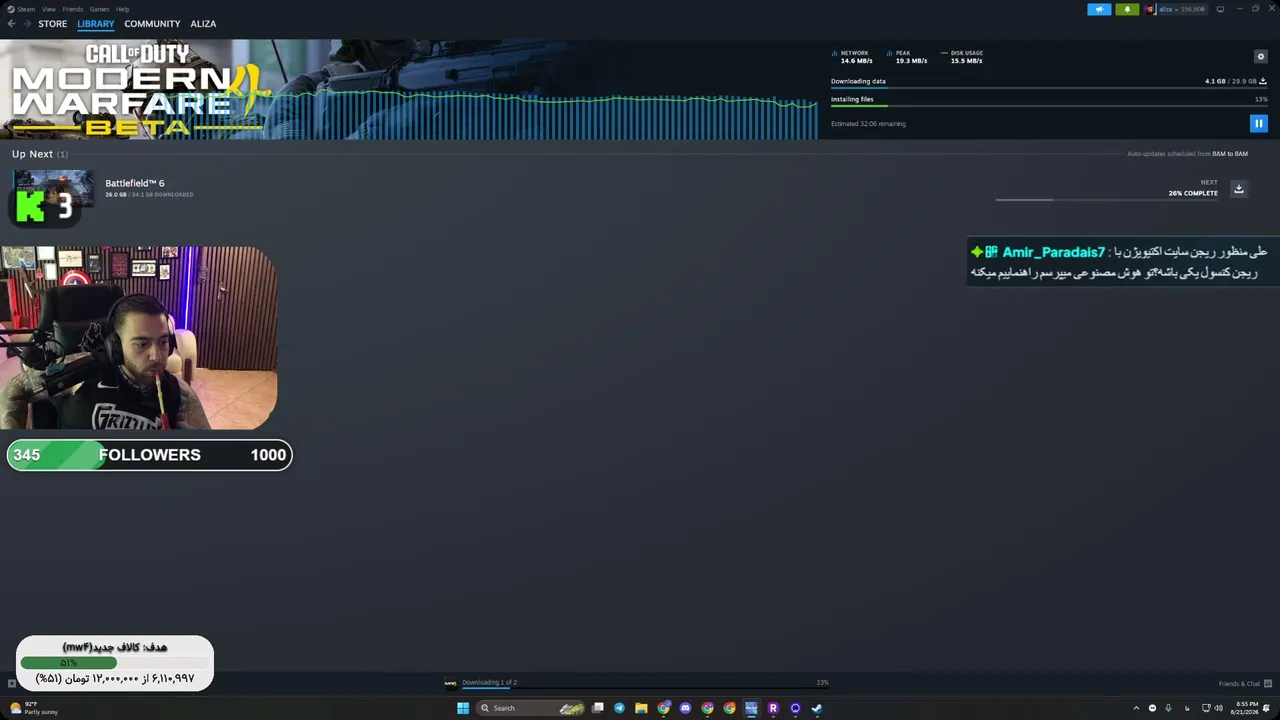This screenshot has height=720, width=1280.
Task: Enter Big Picture mode via monitor icon
Action: click(x=1220, y=9)
